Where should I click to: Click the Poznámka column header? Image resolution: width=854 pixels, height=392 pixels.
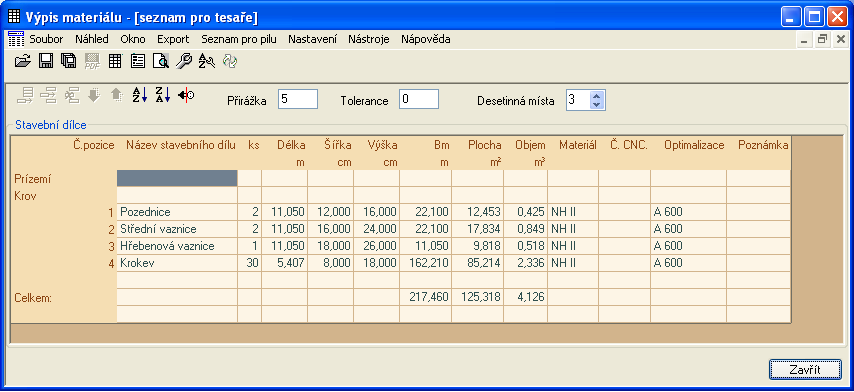[x=763, y=145]
